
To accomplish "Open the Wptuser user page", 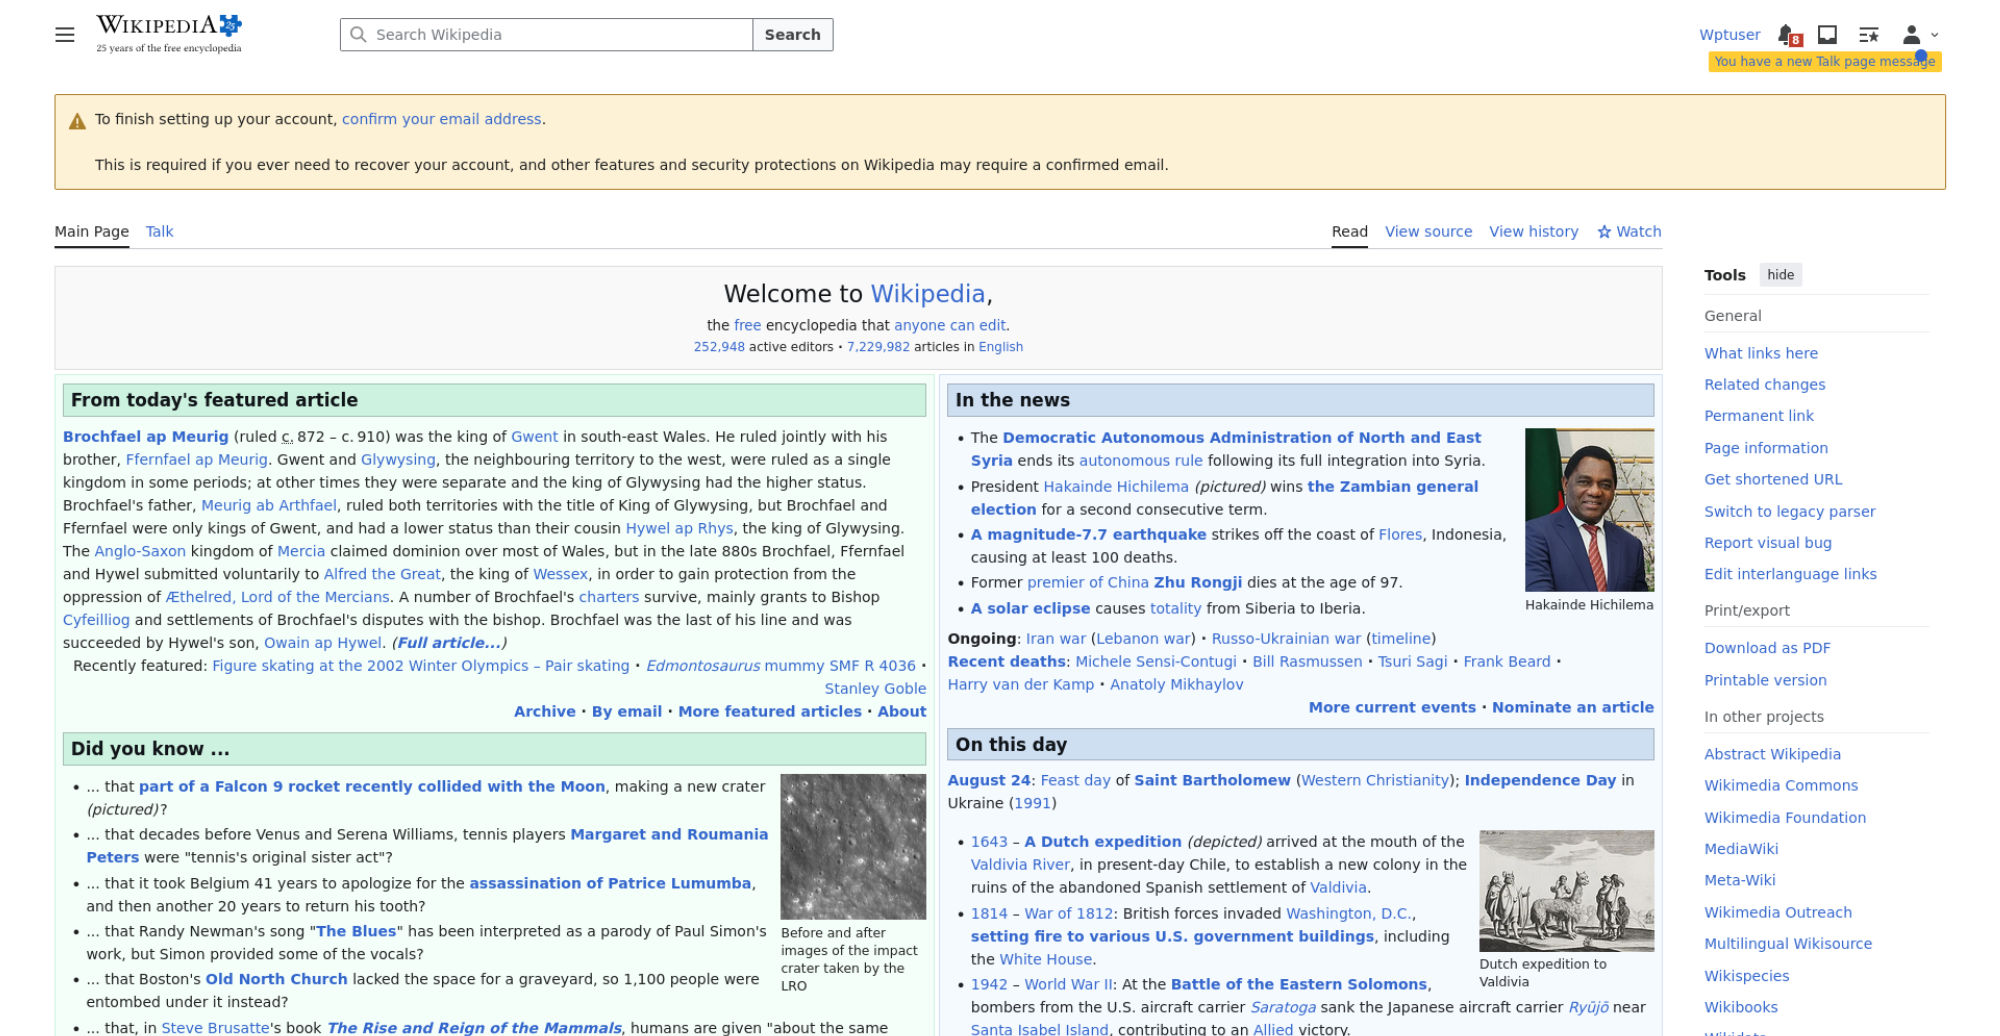I will coord(1730,35).
